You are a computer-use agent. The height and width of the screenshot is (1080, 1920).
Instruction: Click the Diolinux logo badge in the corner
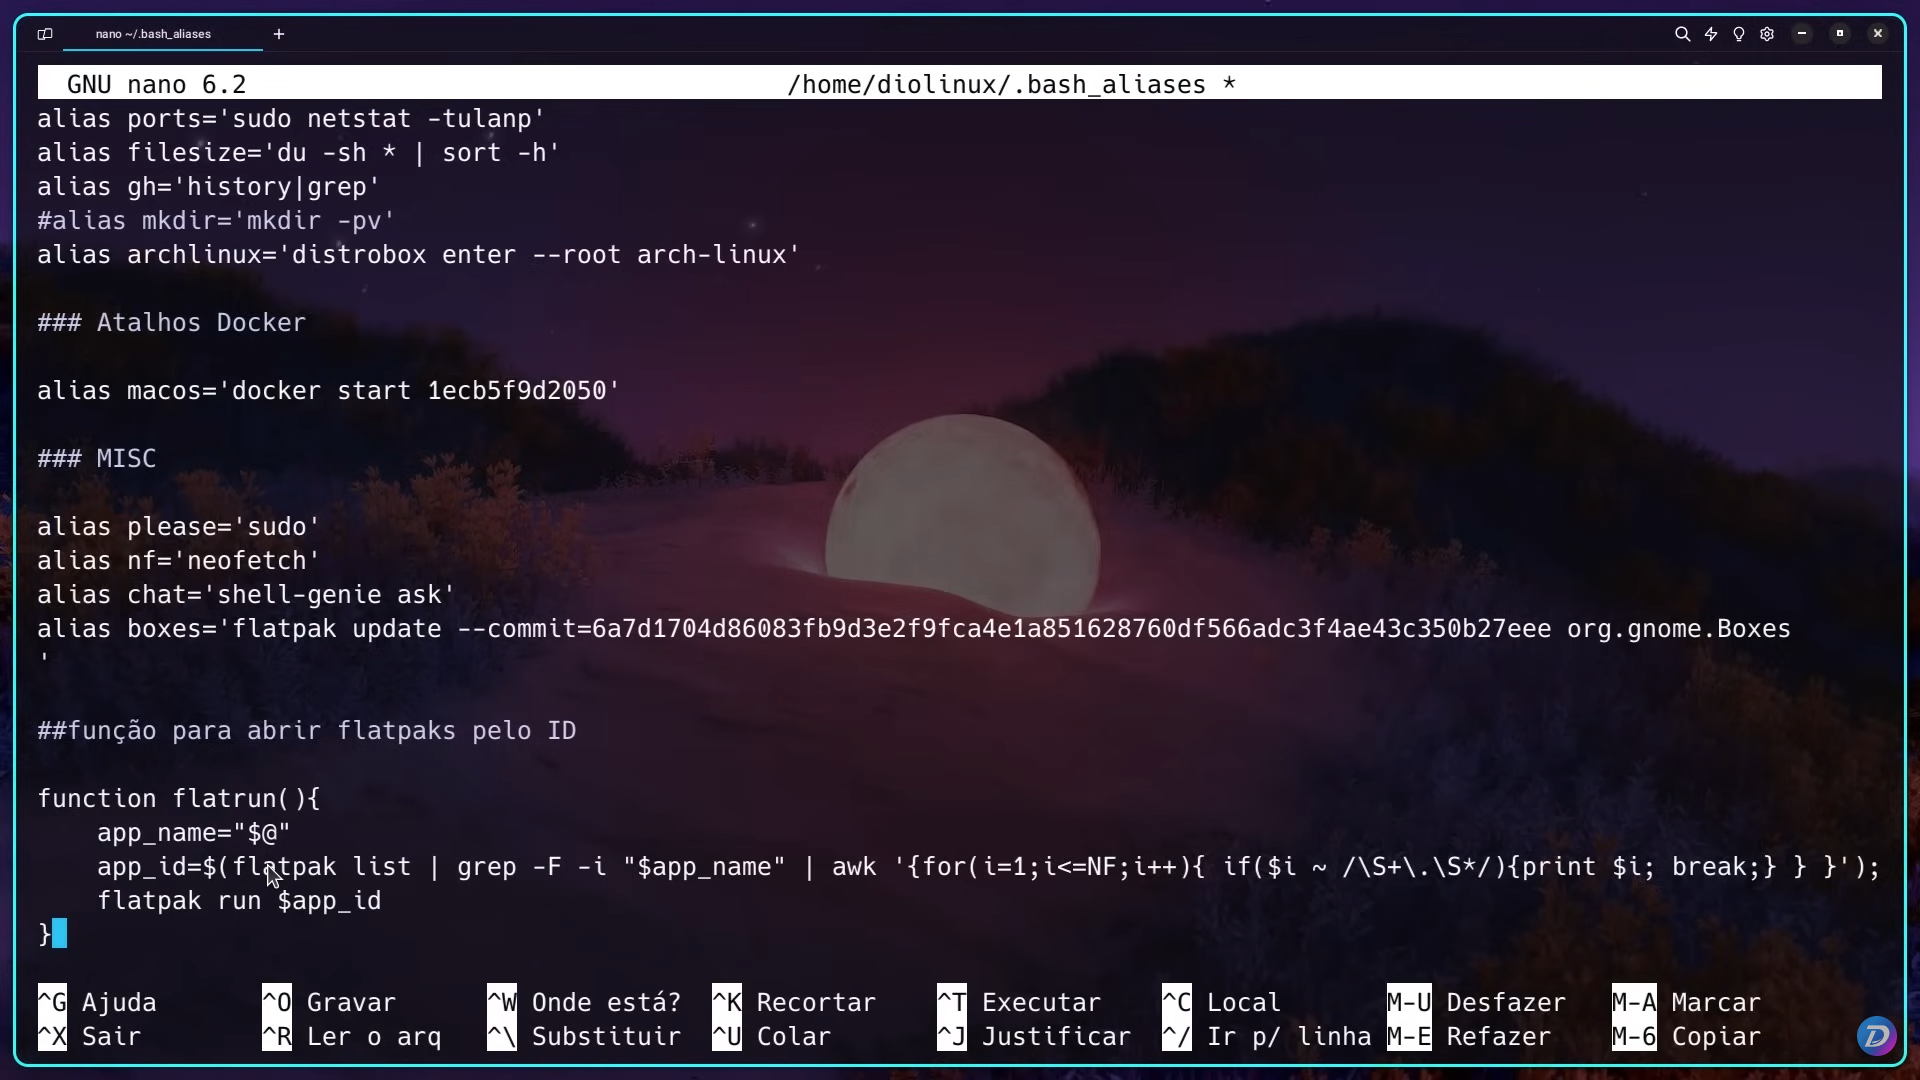tap(1877, 1036)
